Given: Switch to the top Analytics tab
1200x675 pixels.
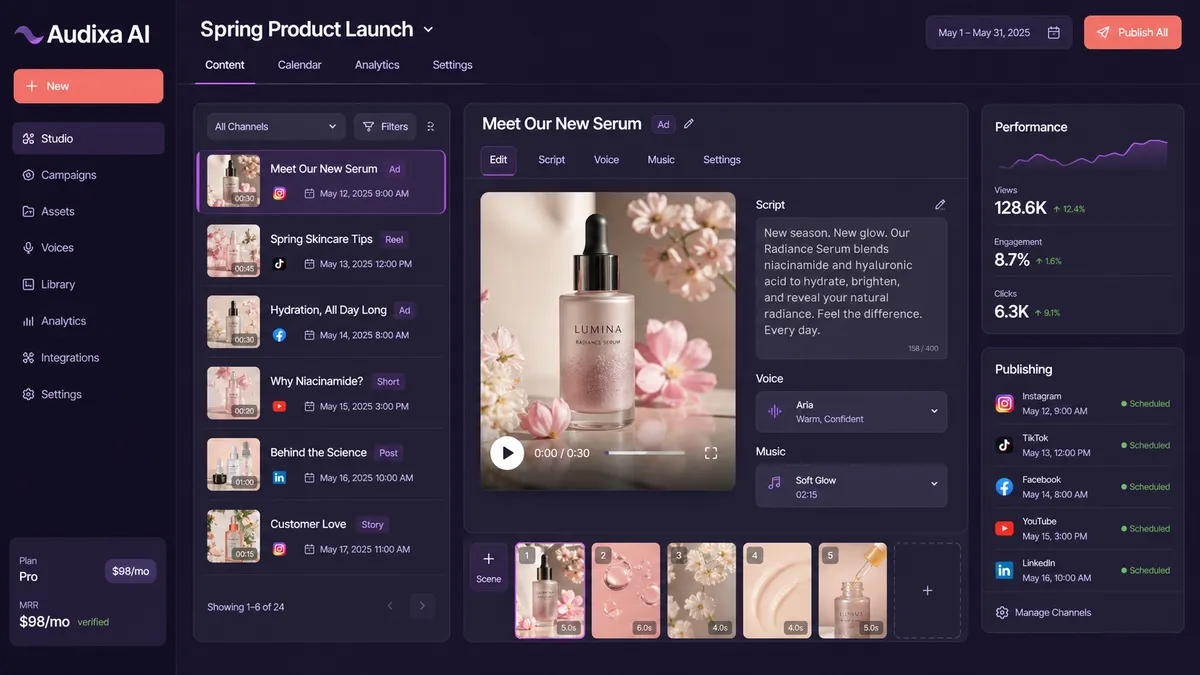Looking at the screenshot, I should click(x=377, y=65).
